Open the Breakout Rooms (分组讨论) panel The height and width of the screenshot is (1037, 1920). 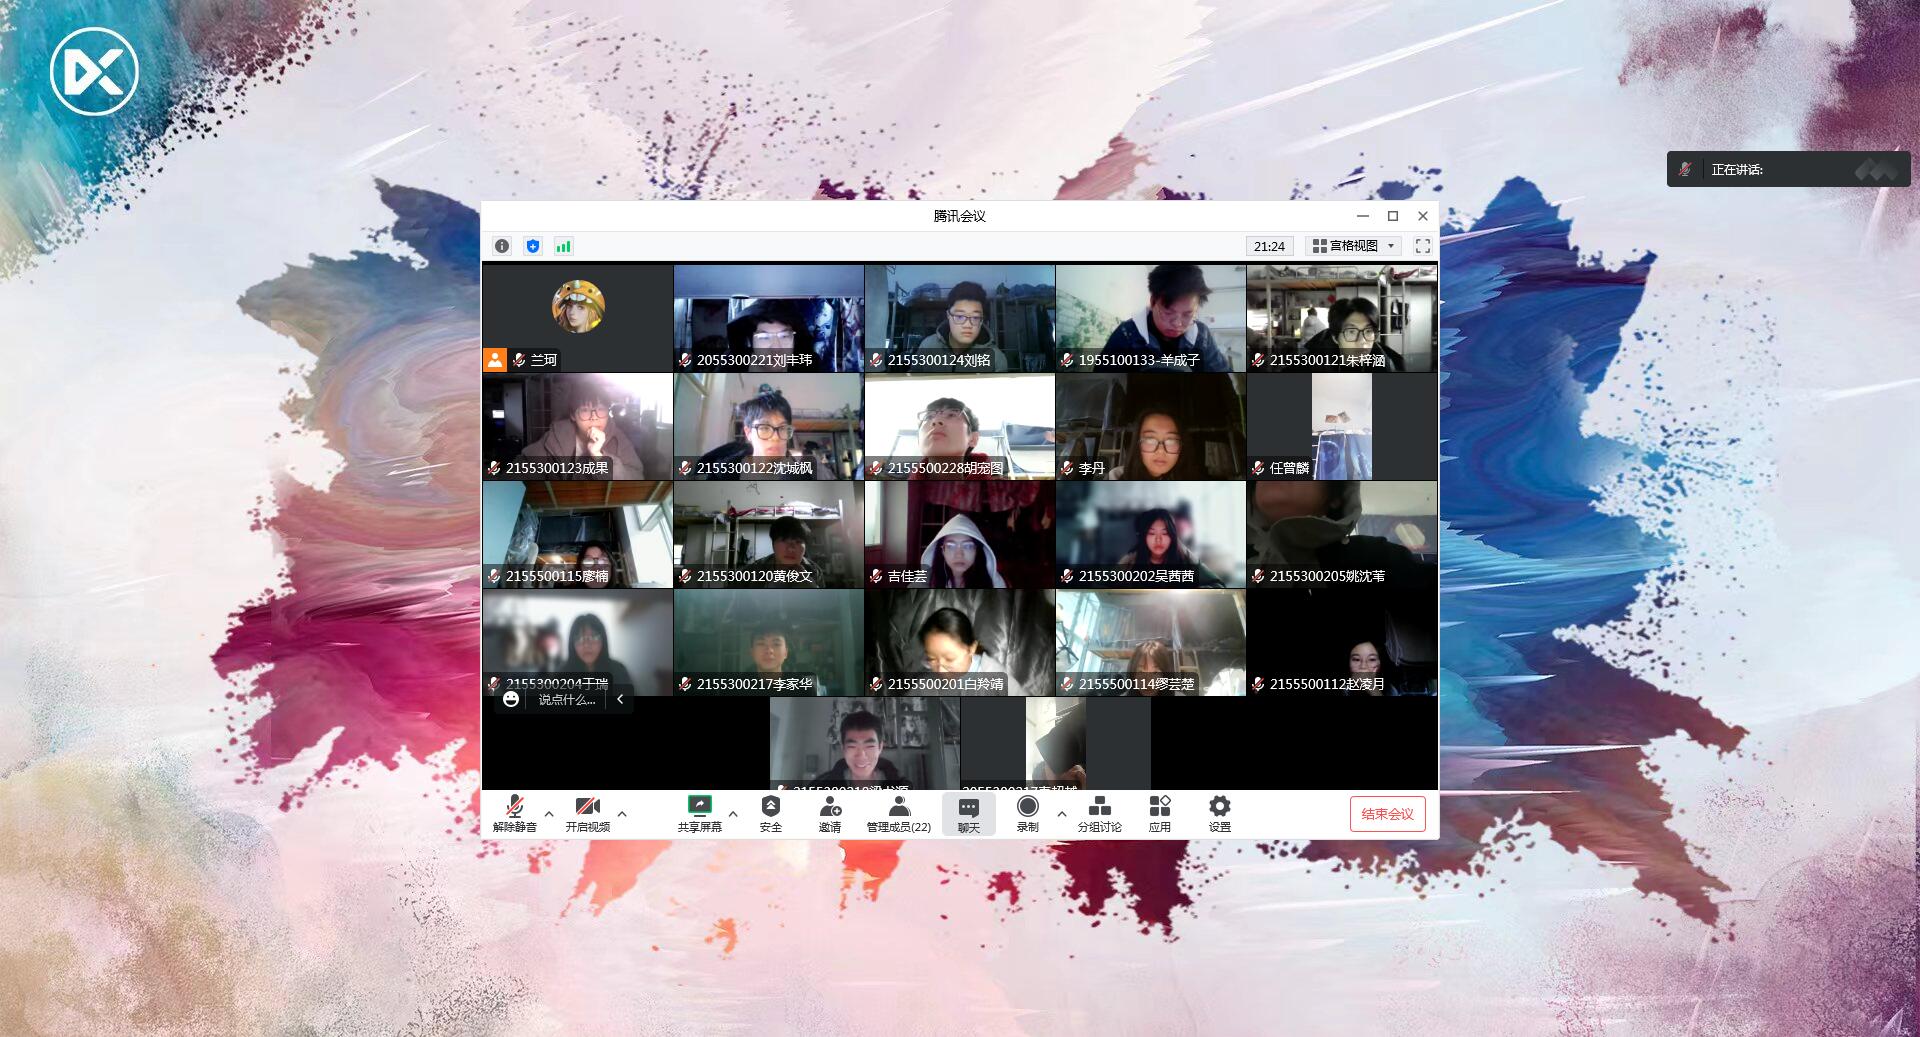[x=1099, y=814]
